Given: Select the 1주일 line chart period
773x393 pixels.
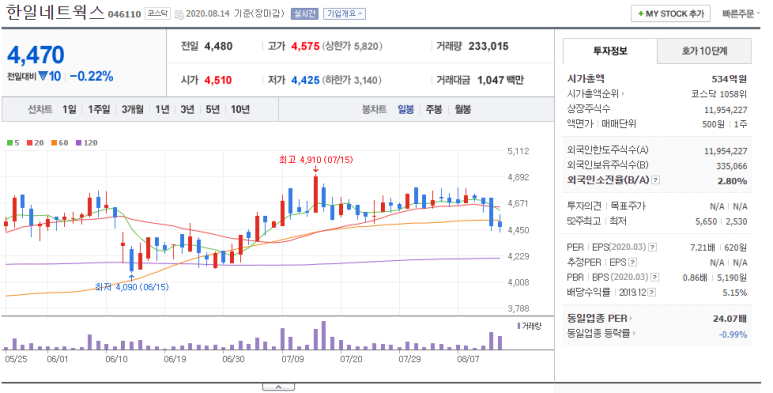Looking at the screenshot, I should [99, 109].
